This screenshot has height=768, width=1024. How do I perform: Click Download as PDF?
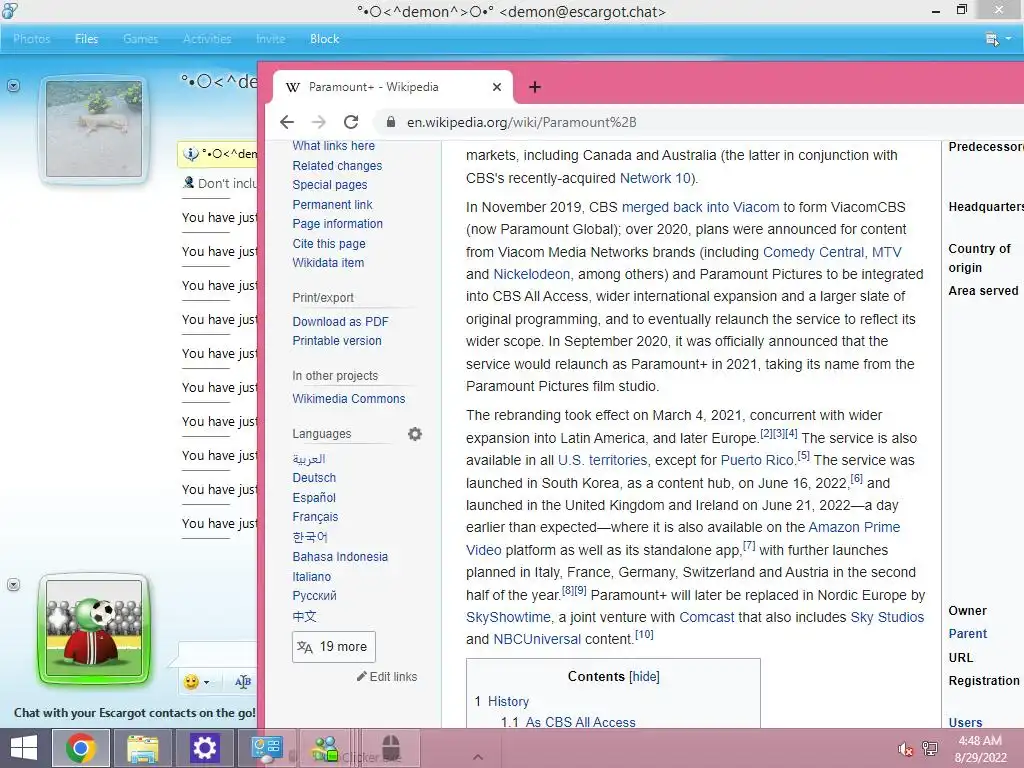pos(340,321)
